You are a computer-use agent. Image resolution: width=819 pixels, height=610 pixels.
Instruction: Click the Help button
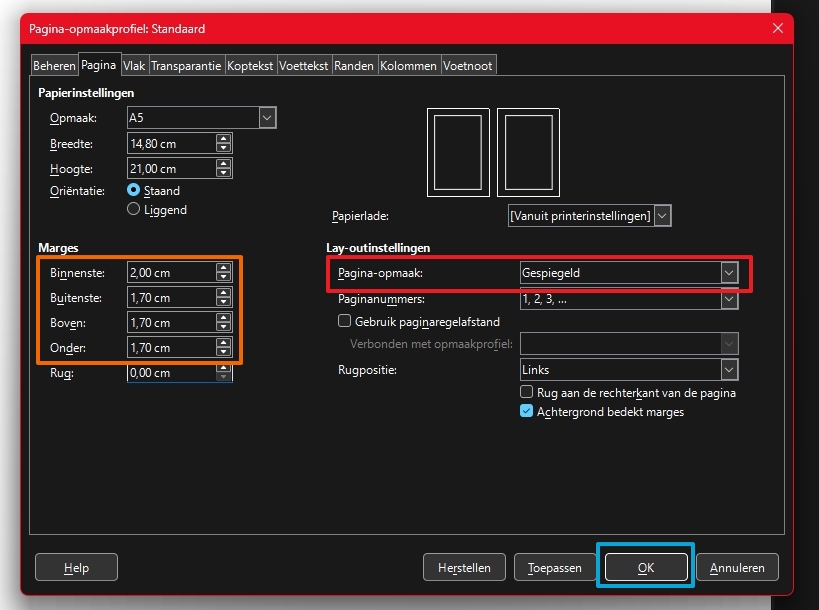pos(76,567)
